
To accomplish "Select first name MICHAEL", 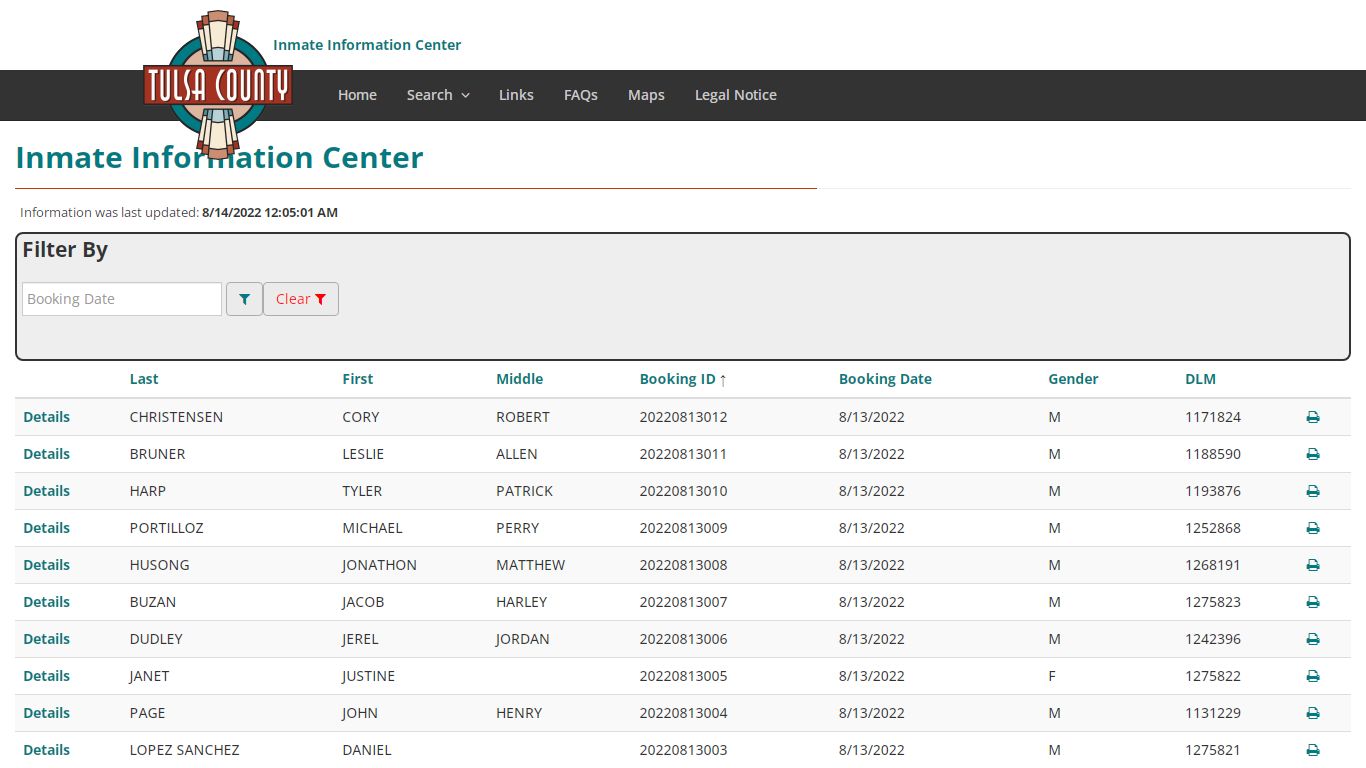I will coord(372,528).
